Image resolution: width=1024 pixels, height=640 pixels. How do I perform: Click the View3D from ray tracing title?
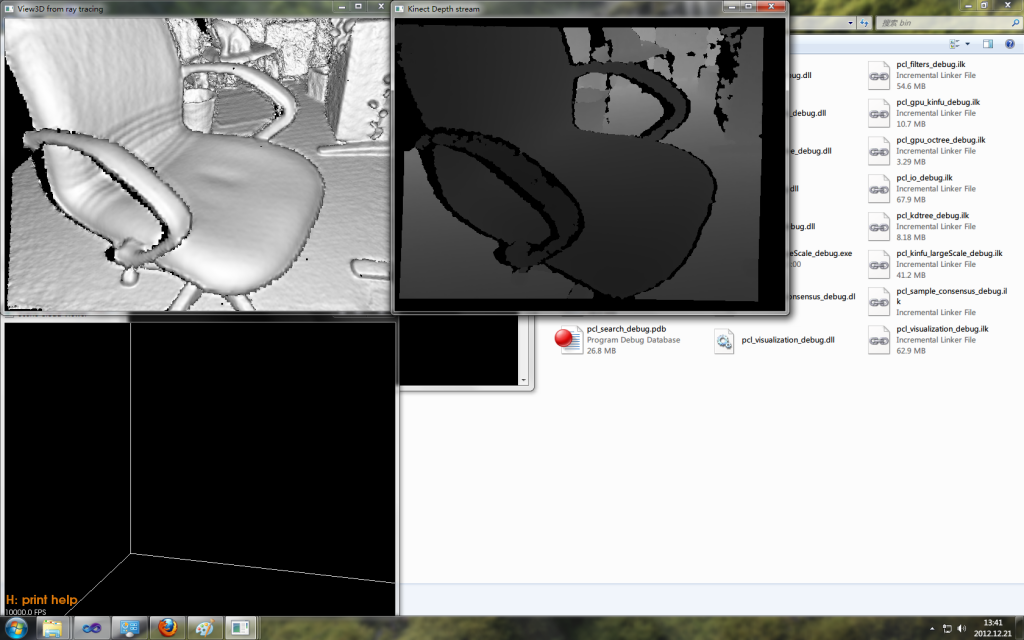[x=60, y=9]
